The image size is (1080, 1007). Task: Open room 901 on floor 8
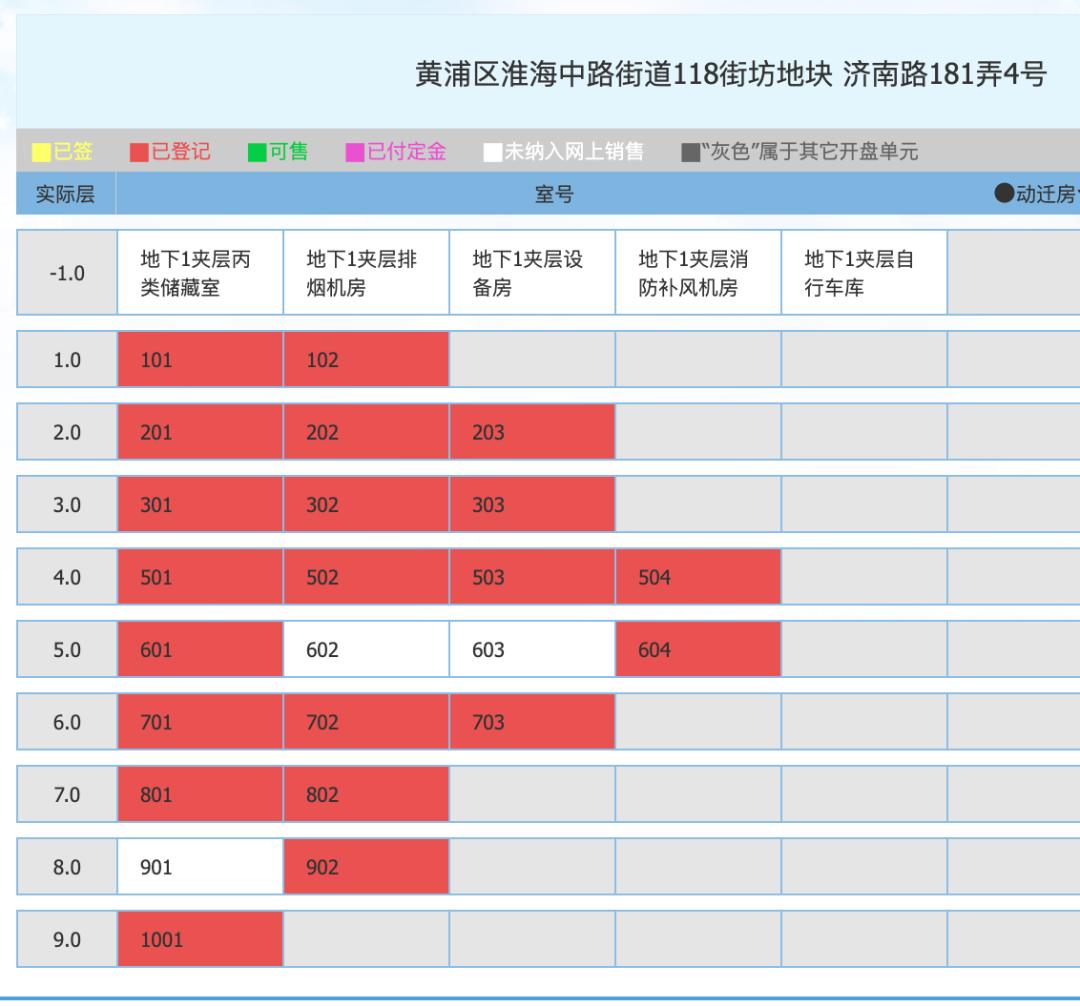pos(200,867)
